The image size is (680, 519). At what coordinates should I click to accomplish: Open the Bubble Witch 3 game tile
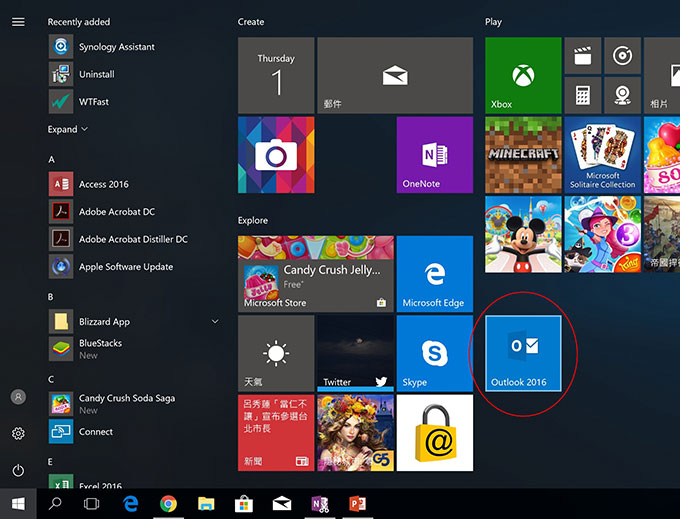[x=602, y=234]
